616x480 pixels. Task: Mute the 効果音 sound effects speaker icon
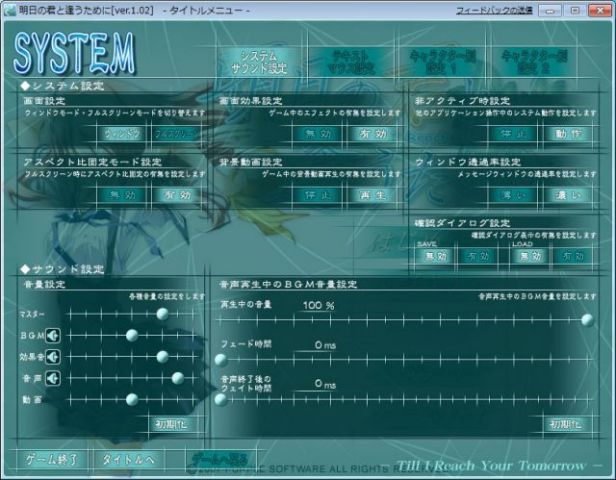tap(52, 356)
